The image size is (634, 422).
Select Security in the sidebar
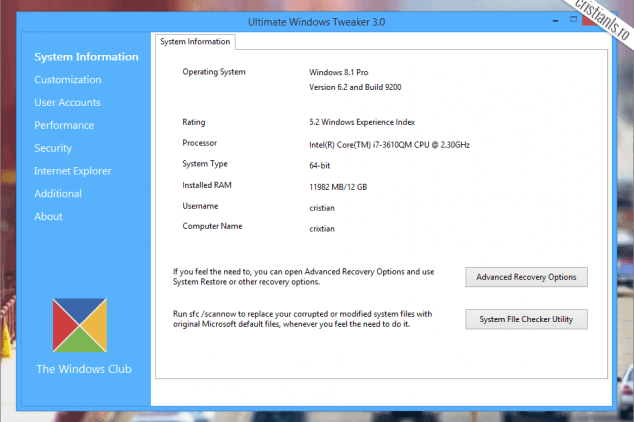click(53, 148)
